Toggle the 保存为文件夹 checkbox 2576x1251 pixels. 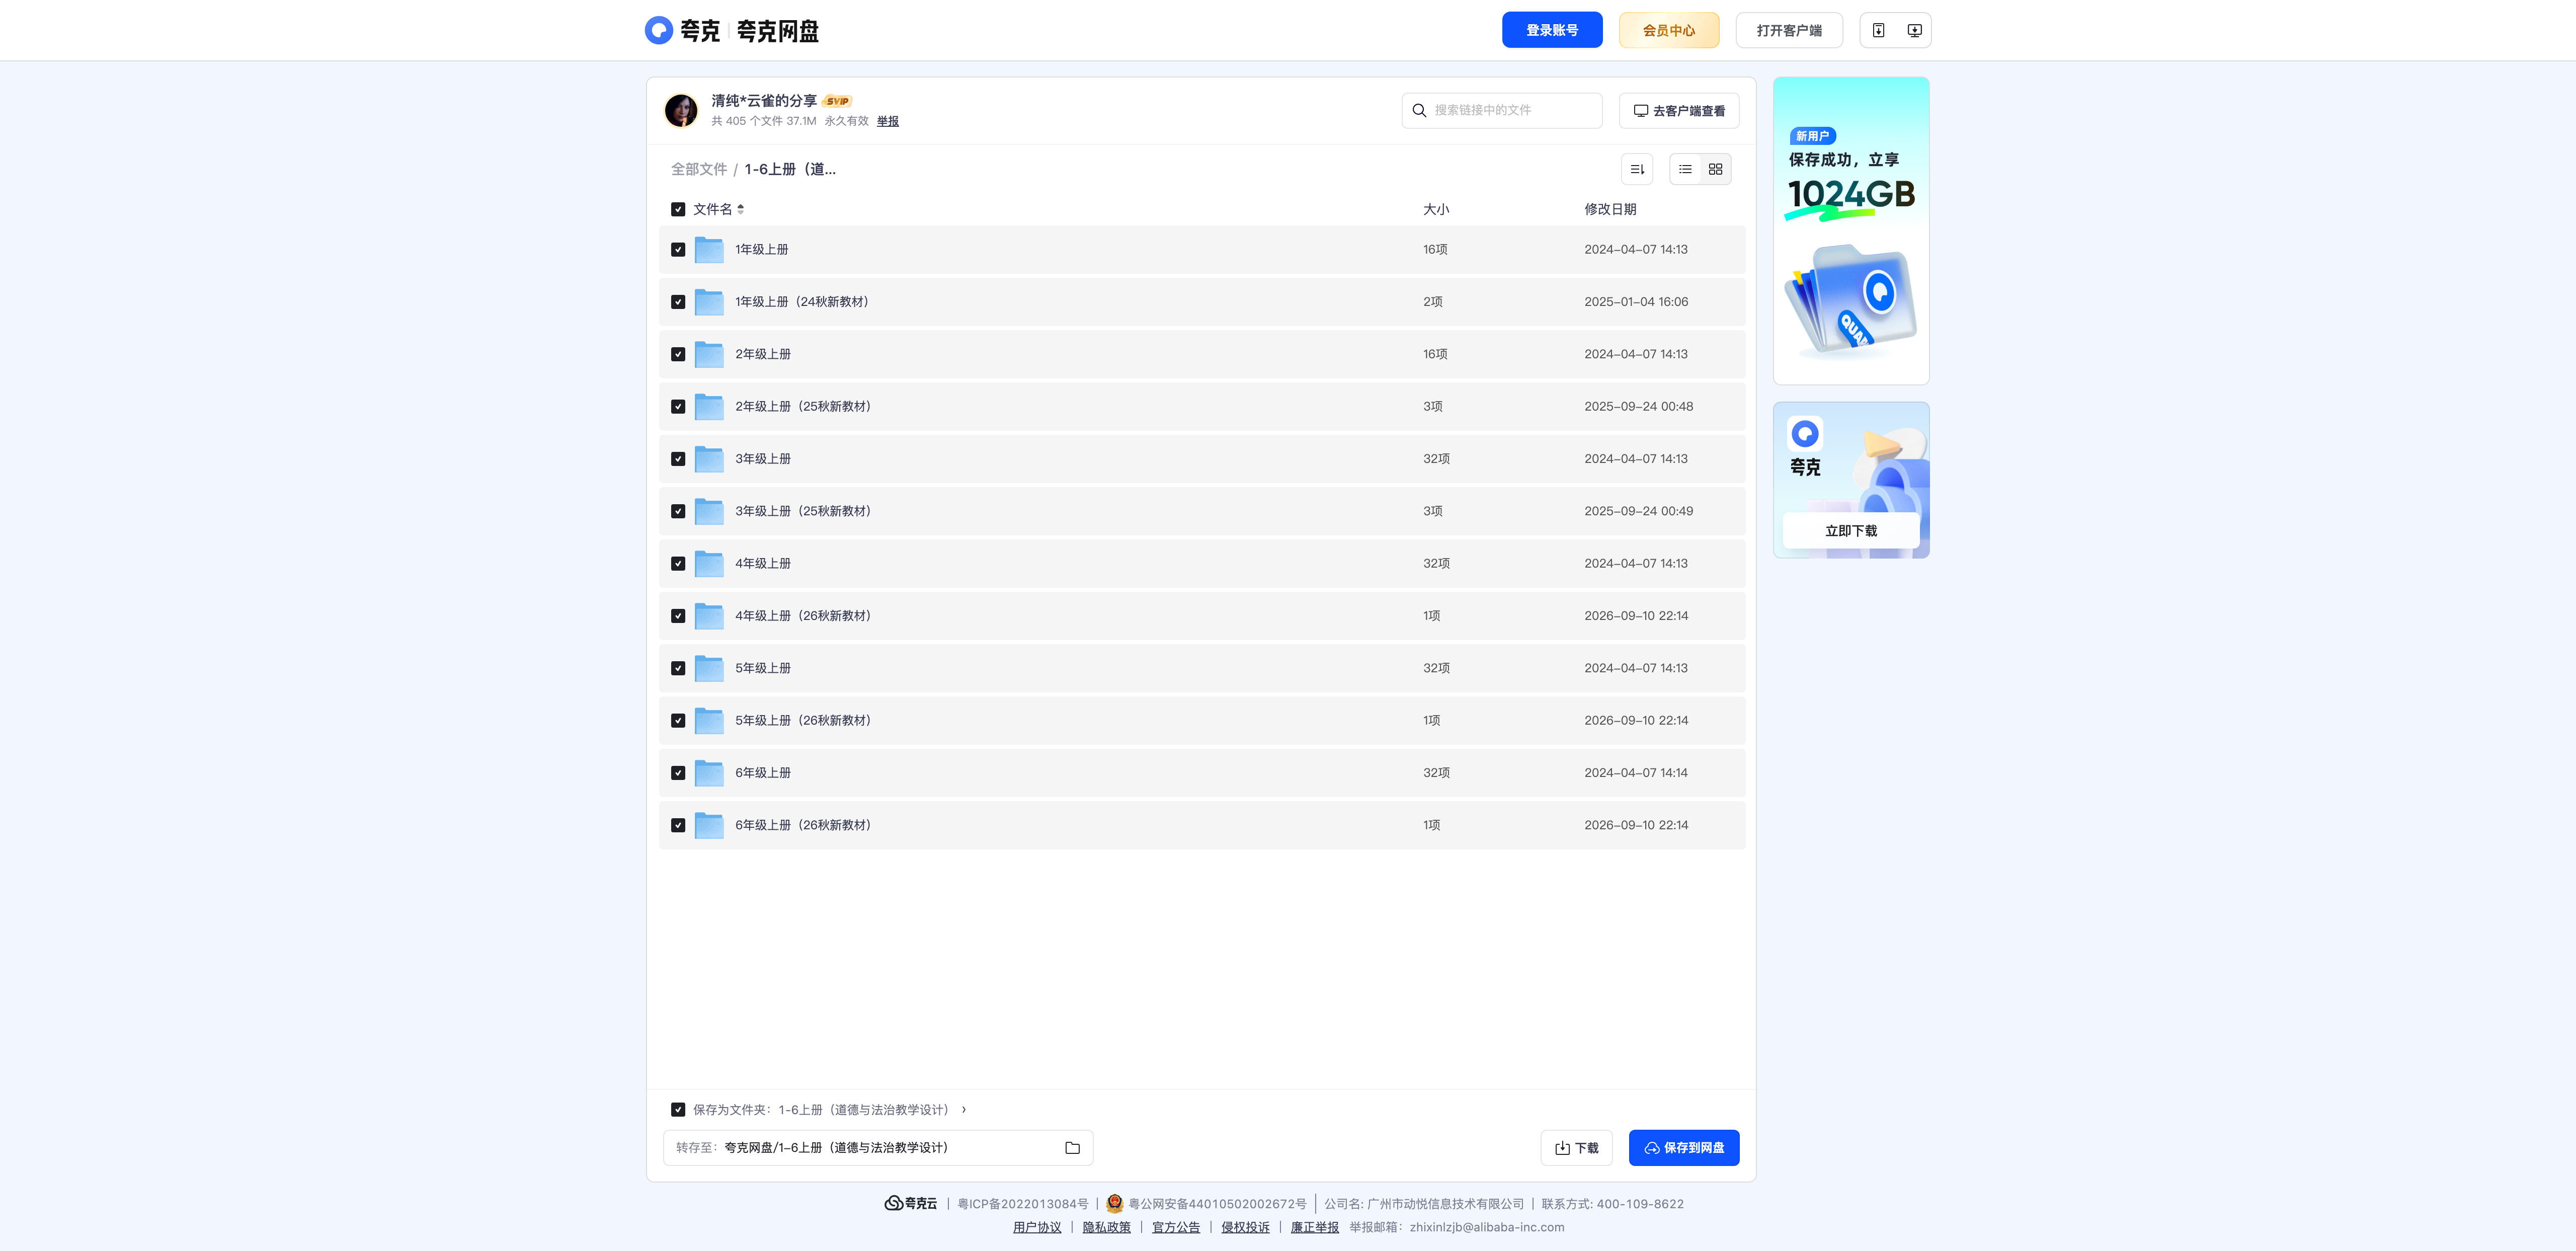coord(678,1109)
